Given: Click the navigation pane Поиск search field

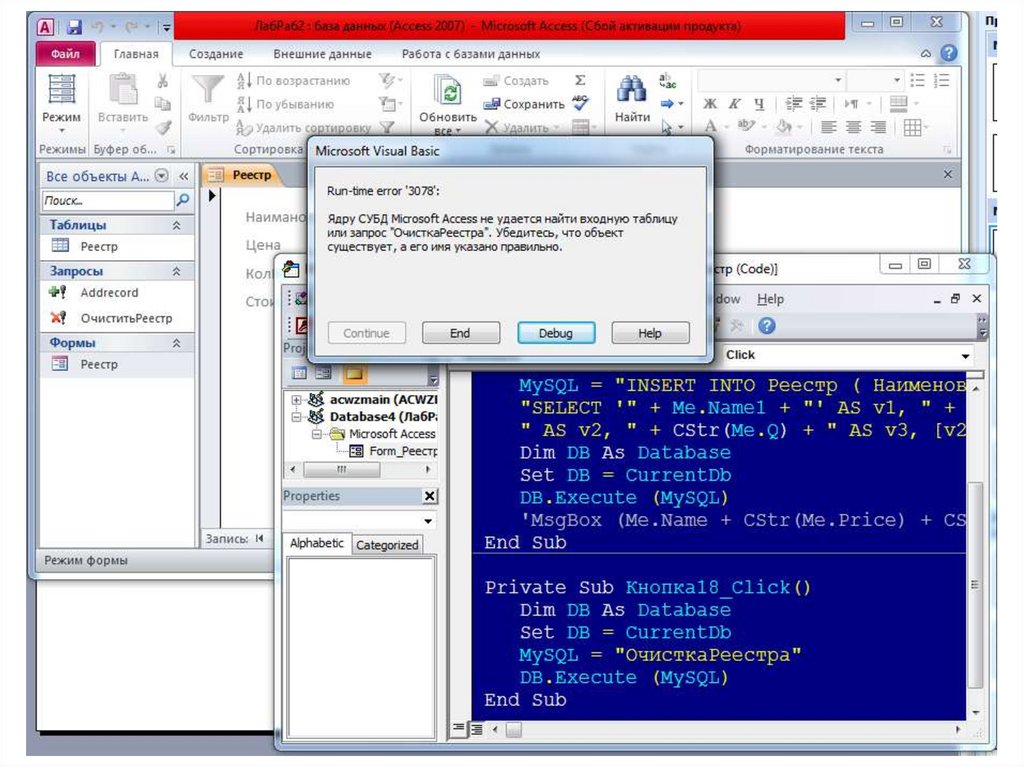Looking at the screenshot, I should point(108,201).
